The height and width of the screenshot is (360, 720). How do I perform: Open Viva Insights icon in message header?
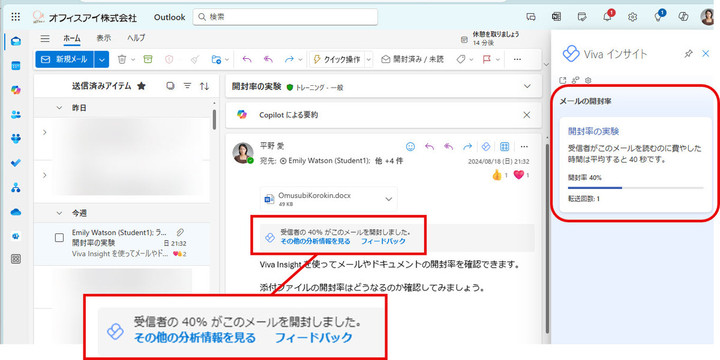click(485, 146)
